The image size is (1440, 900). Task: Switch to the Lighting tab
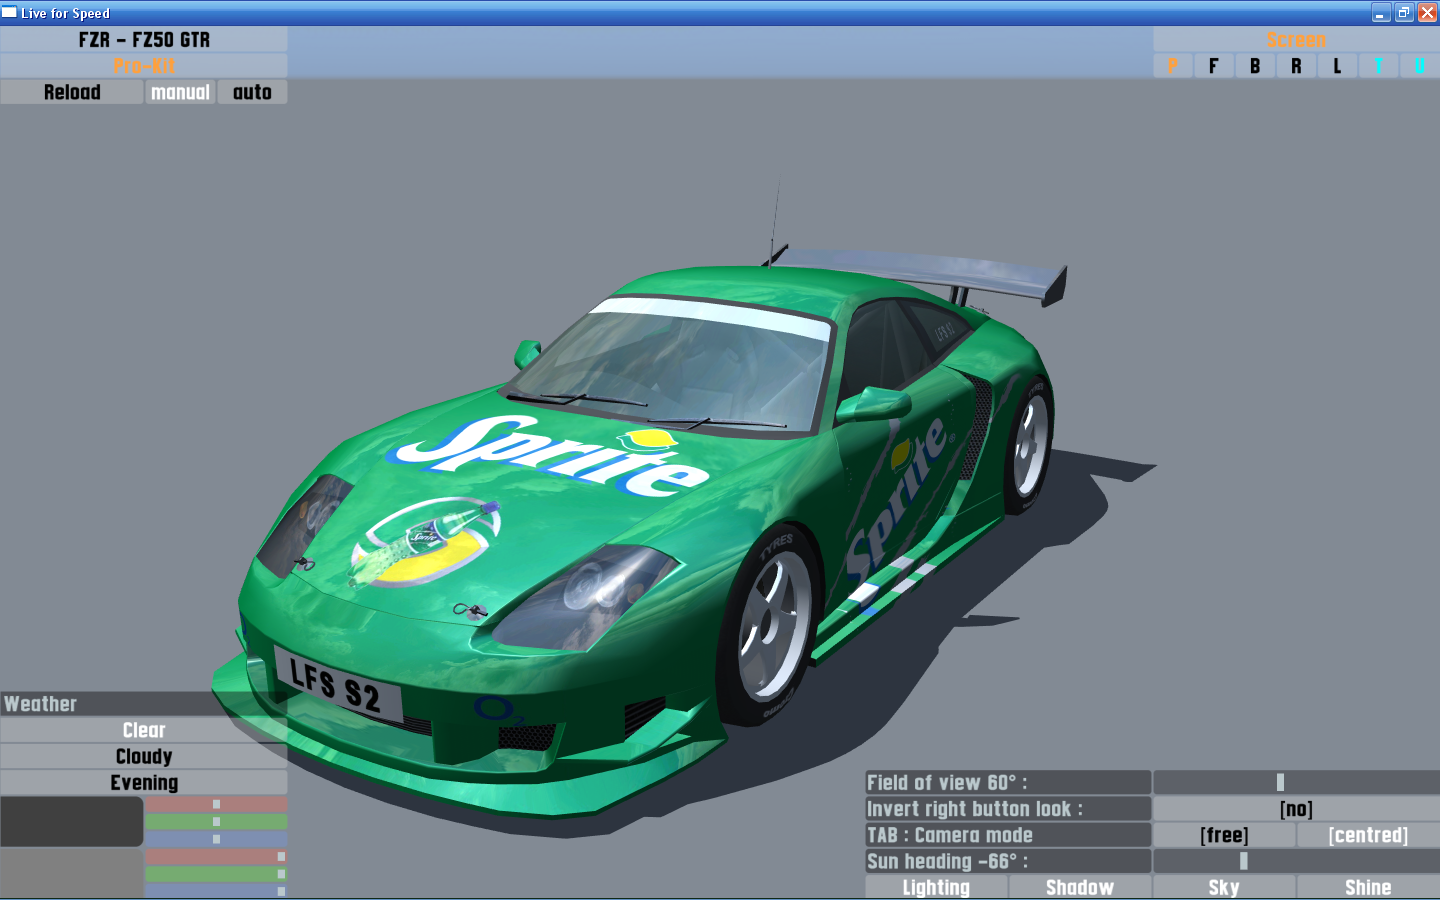tap(936, 887)
